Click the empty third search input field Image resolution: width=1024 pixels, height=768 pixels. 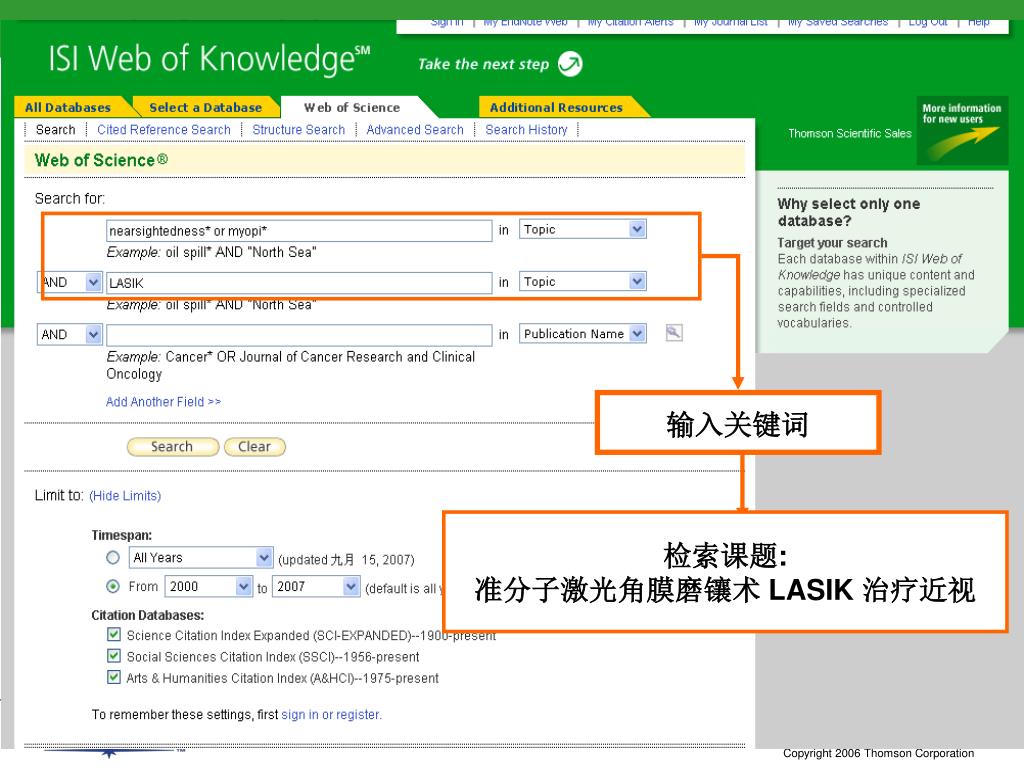click(x=299, y=335)
